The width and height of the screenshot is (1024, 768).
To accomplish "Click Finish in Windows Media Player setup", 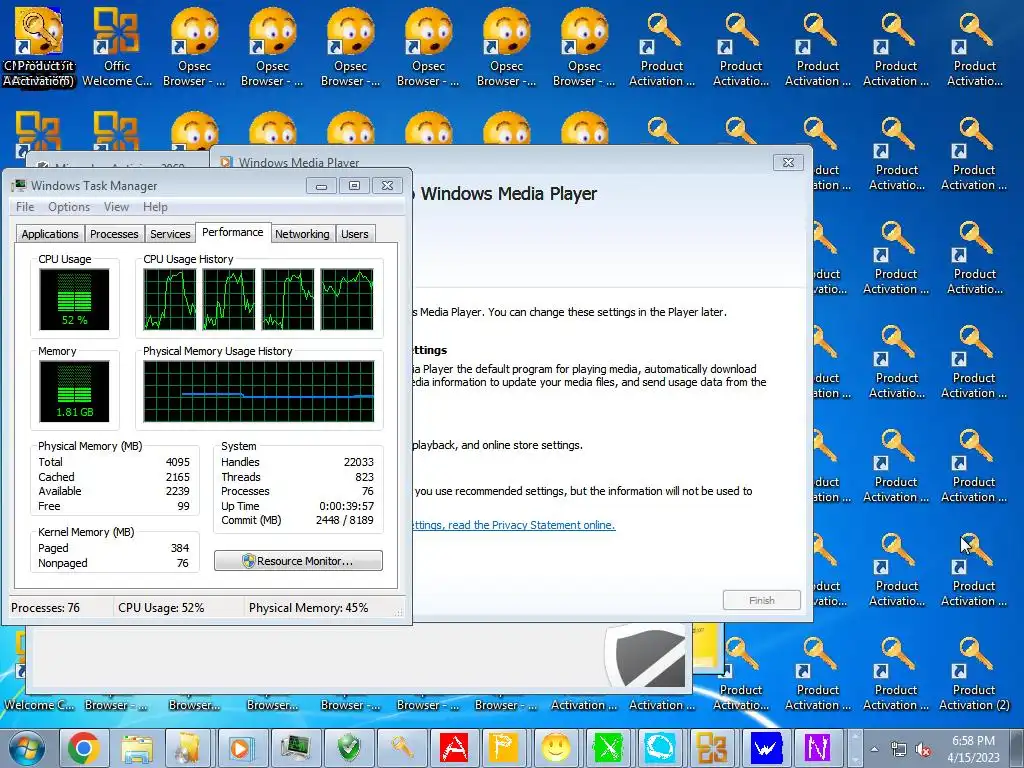I will tap(761, 600).
